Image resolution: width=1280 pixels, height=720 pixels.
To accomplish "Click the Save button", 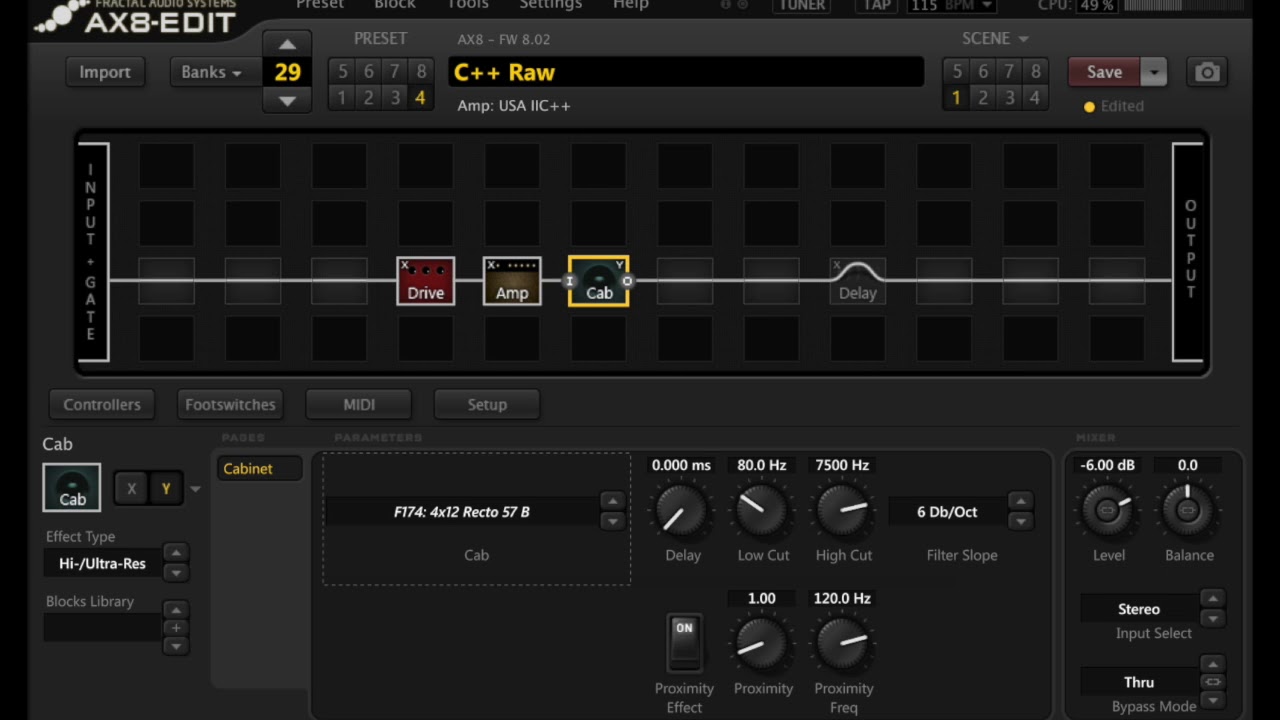I will [1104, 72].
